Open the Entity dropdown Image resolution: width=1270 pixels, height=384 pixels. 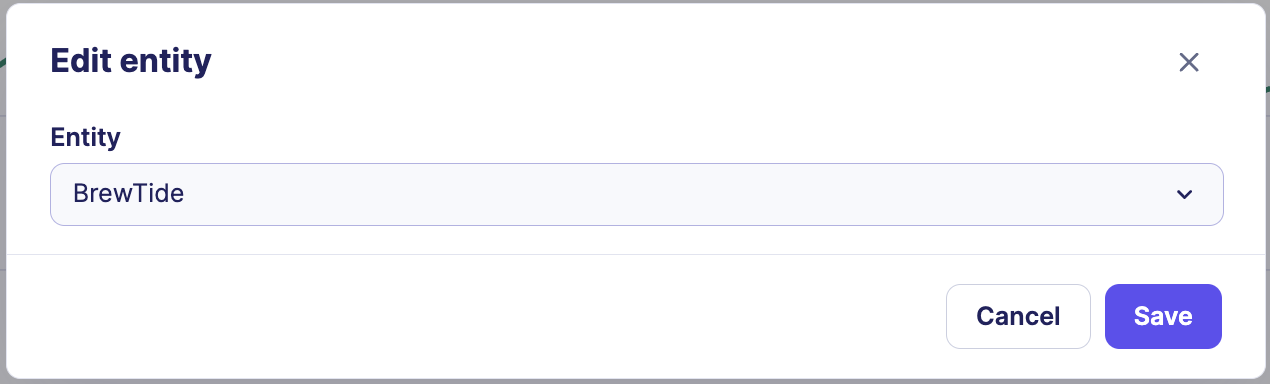point(636,194)
